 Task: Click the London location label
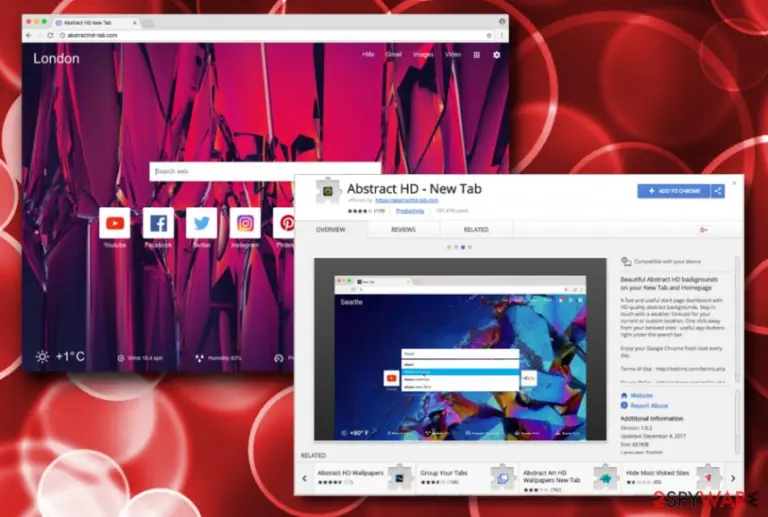point(56,58)
